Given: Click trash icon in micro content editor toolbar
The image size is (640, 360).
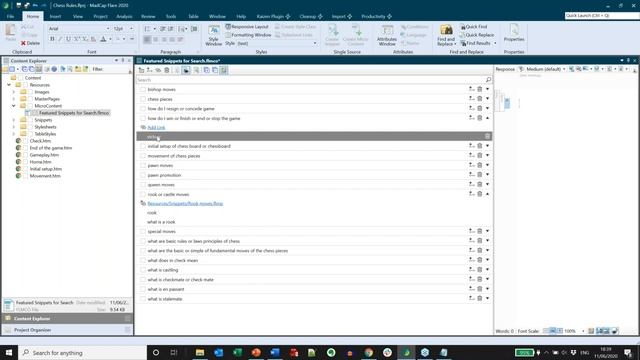Looking at the screenshot, I should coord(167,70).
